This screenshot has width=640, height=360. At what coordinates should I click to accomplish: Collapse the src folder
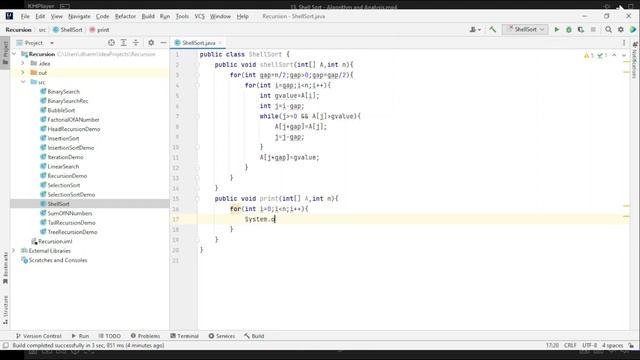point(23,82)
